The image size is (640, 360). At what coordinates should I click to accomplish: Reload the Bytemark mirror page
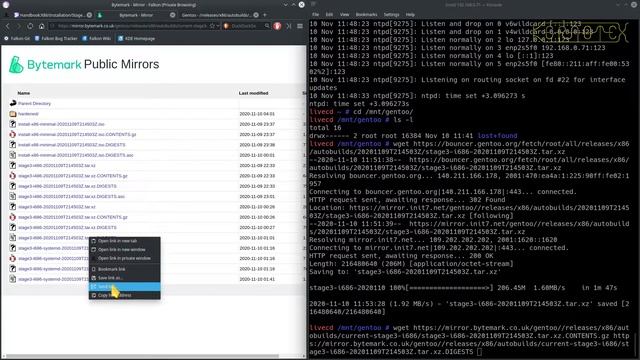pyautogui.click(x=30, y=26)
